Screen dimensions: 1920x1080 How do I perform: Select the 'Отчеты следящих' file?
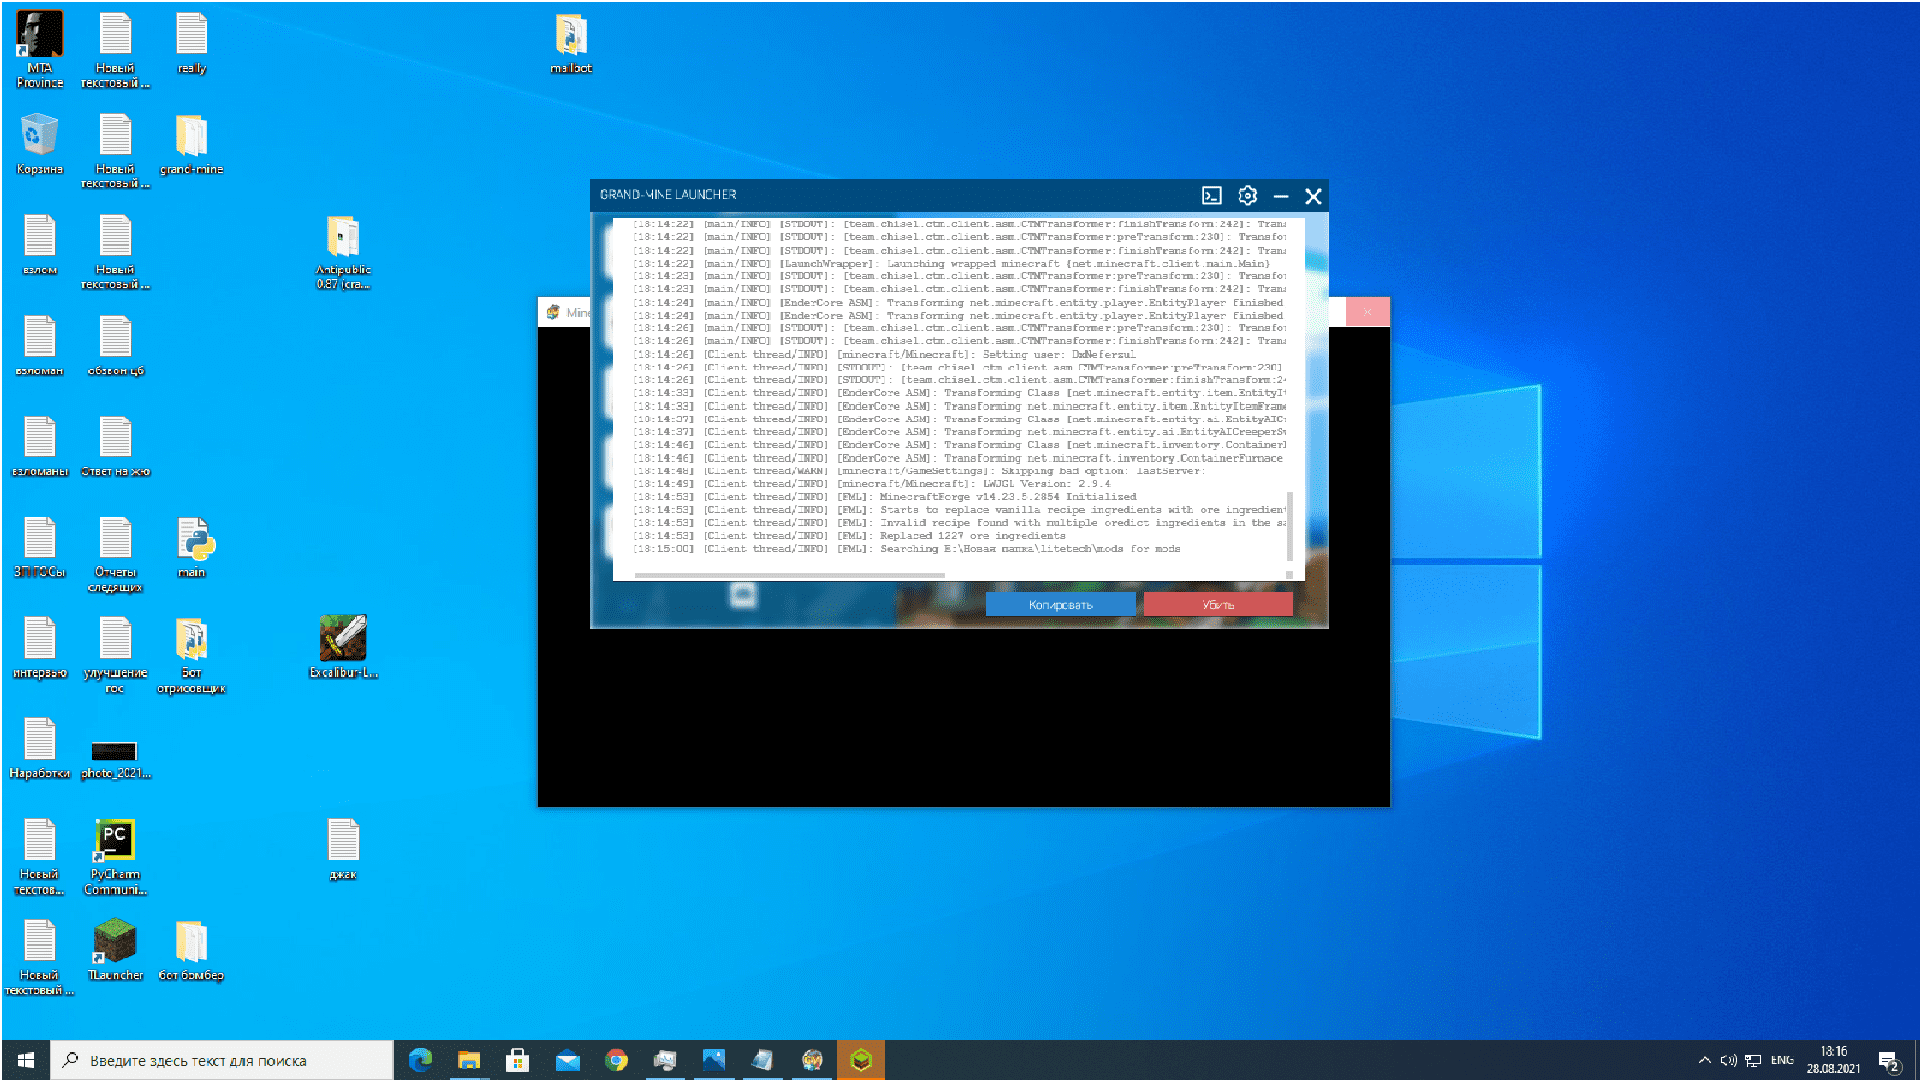(115, 556)
